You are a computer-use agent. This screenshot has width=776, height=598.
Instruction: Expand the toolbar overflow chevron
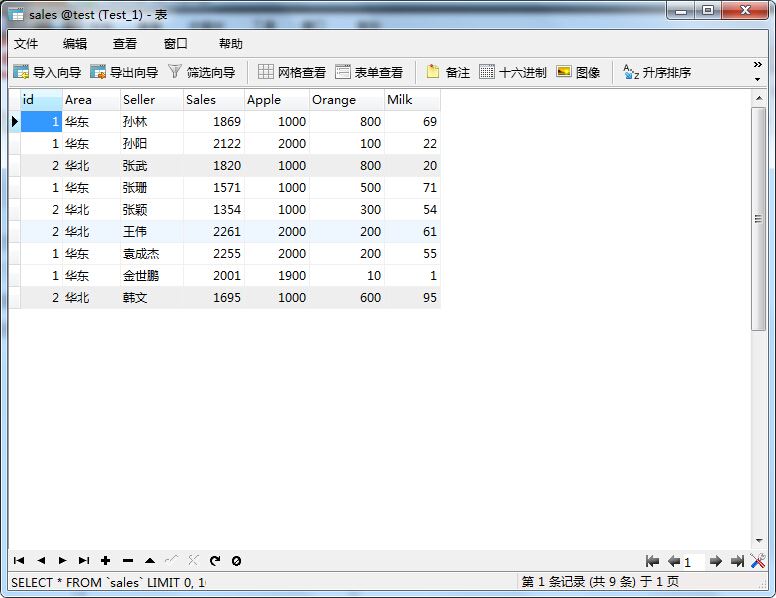pyautogui.click(x=758, y=64)
